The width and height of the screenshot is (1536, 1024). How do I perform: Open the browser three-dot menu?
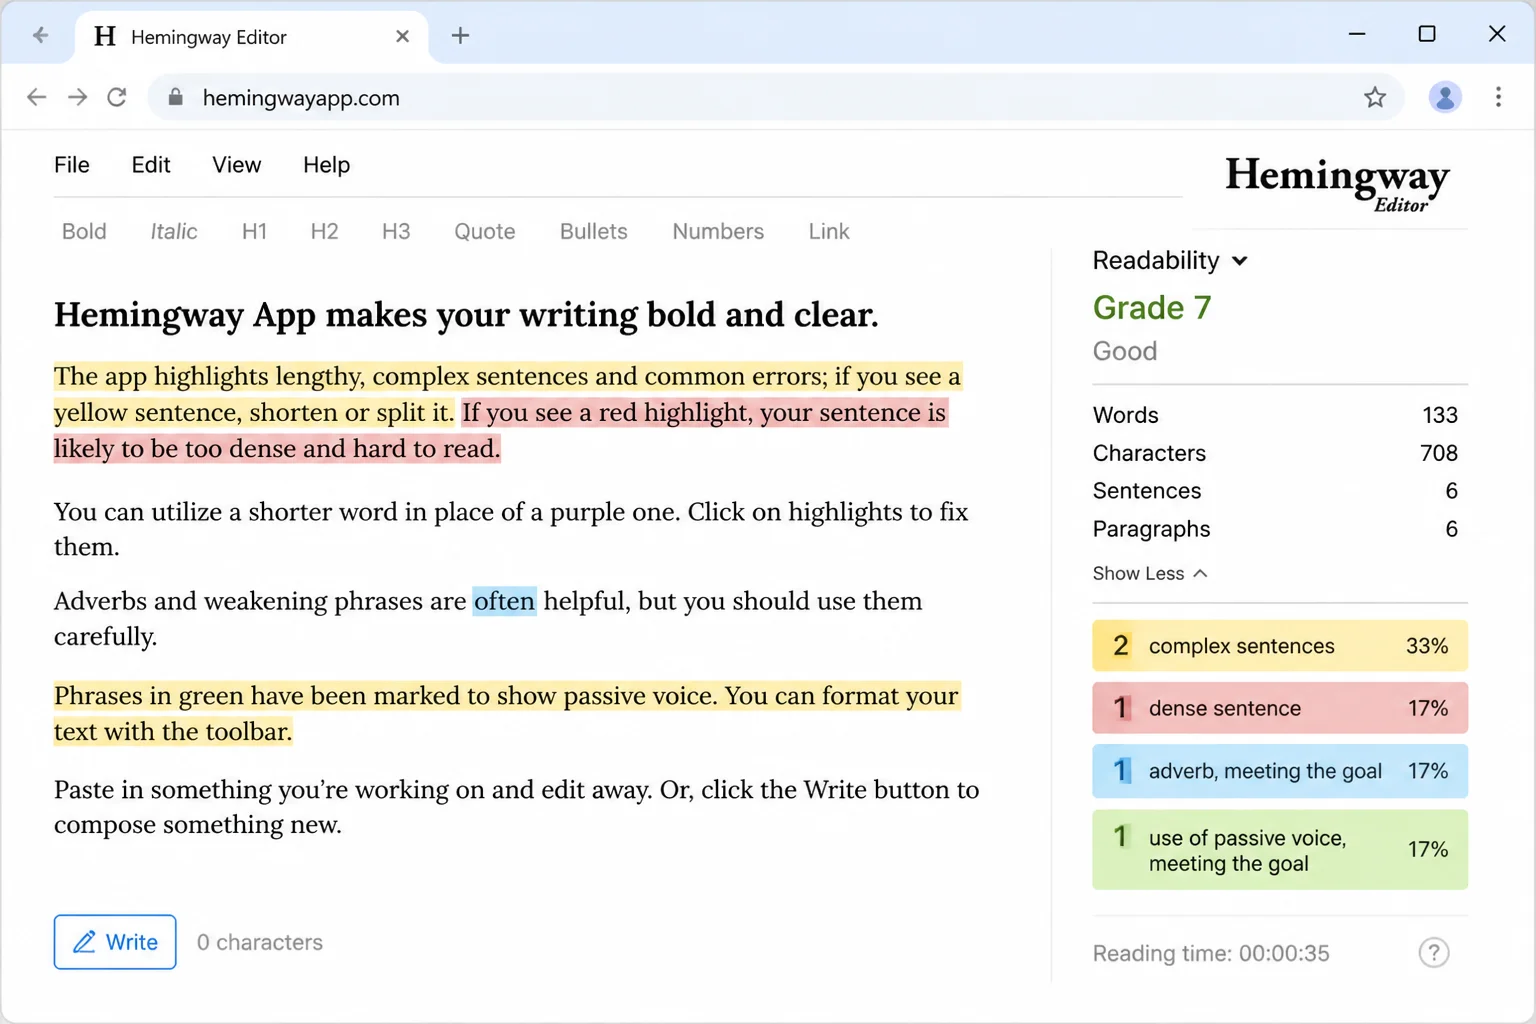coord(1498,97)
